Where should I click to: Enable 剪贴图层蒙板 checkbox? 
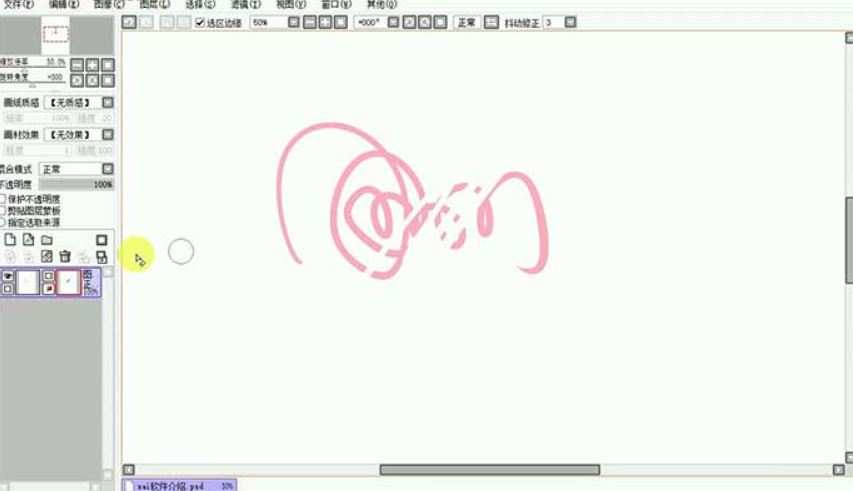coord(3,210)
